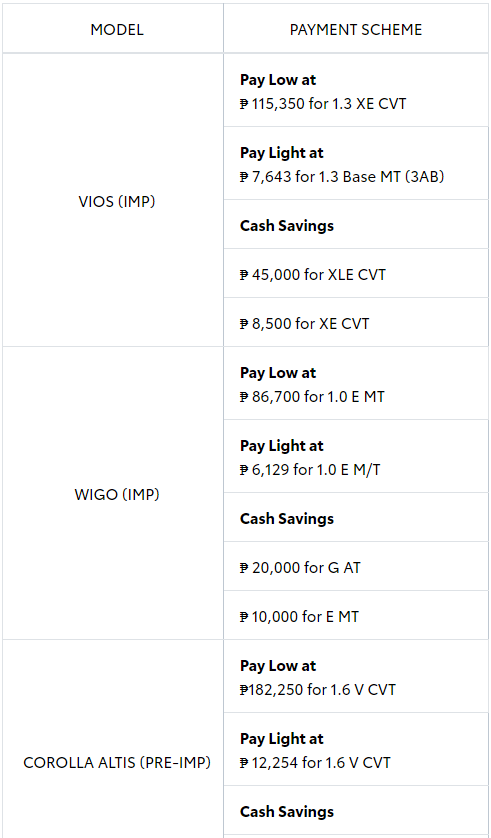Click Pay Light ₱6,129 for 1.0 E M/T
This screenshot has width=491, height=838.
click(356, 456)
